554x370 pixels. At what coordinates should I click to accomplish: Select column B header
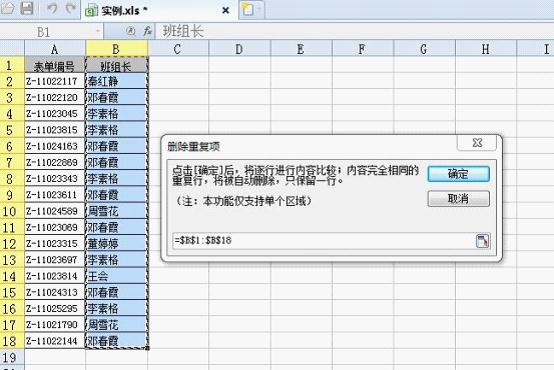tap(116, 49)
